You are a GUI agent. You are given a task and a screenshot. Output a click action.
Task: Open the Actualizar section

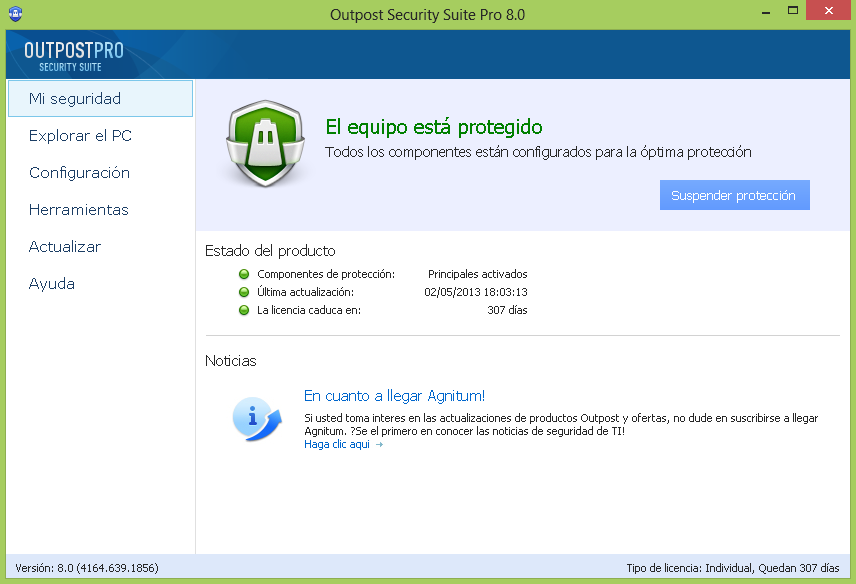click(64, 247)
